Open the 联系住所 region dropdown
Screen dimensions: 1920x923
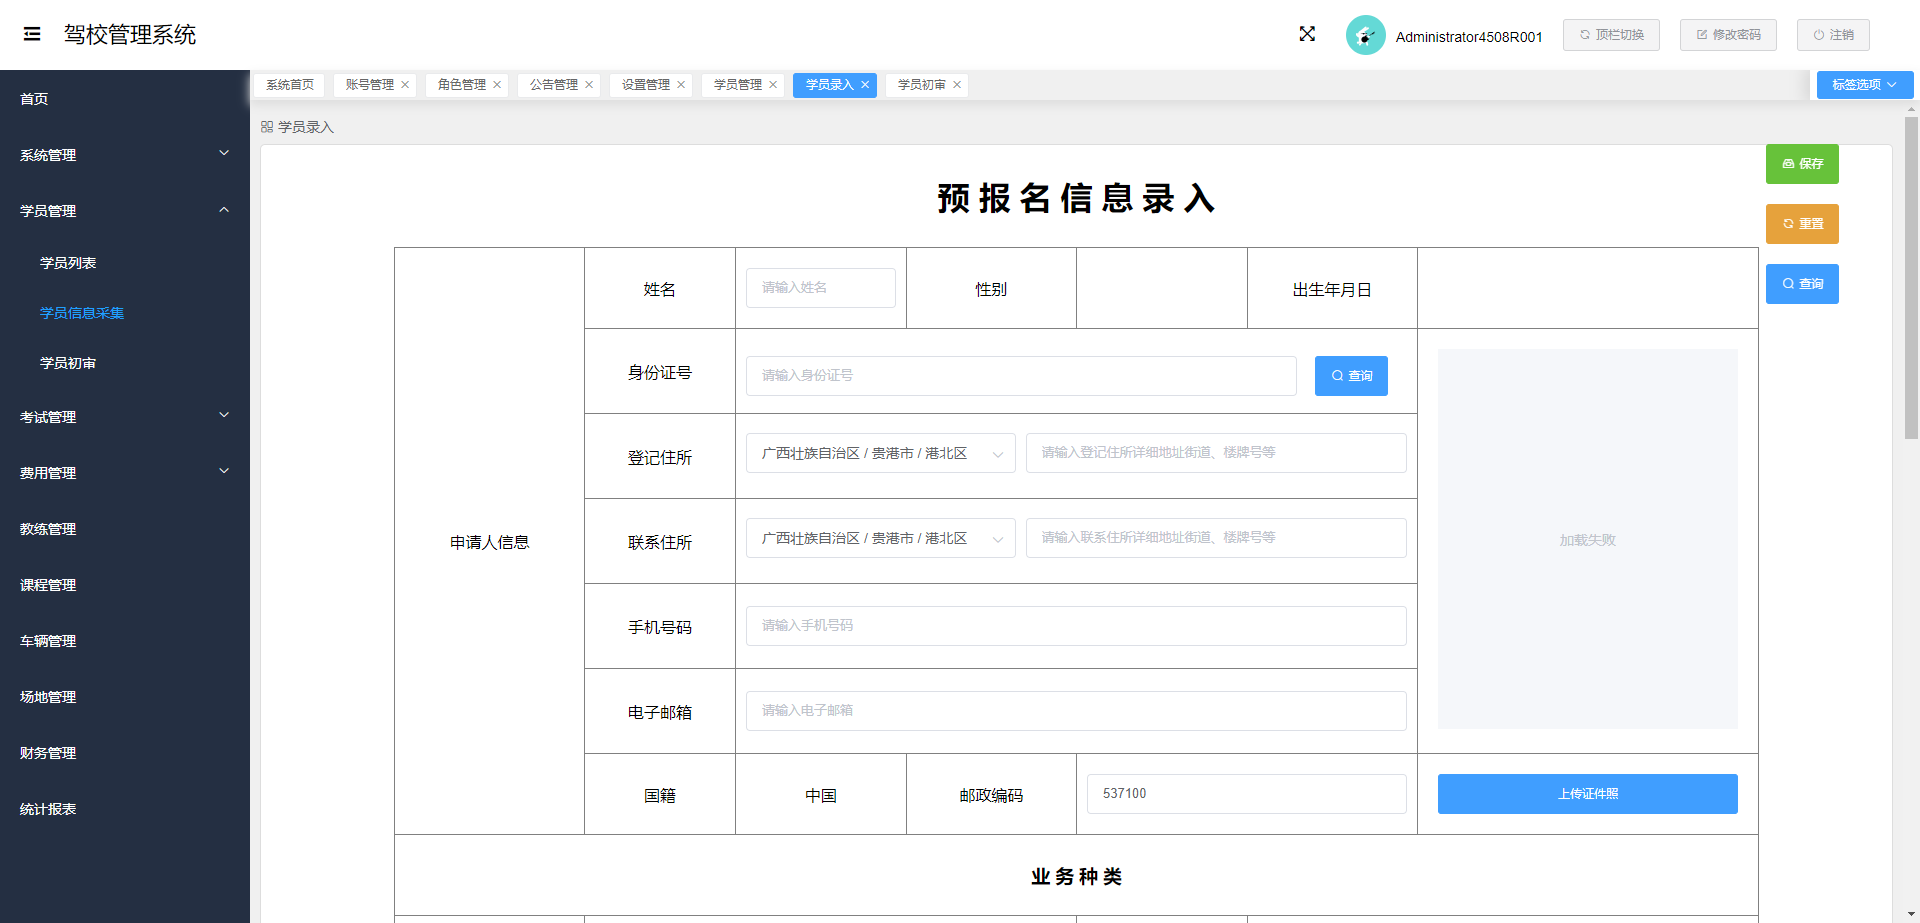pyautogui.click(x=880, y=538)
